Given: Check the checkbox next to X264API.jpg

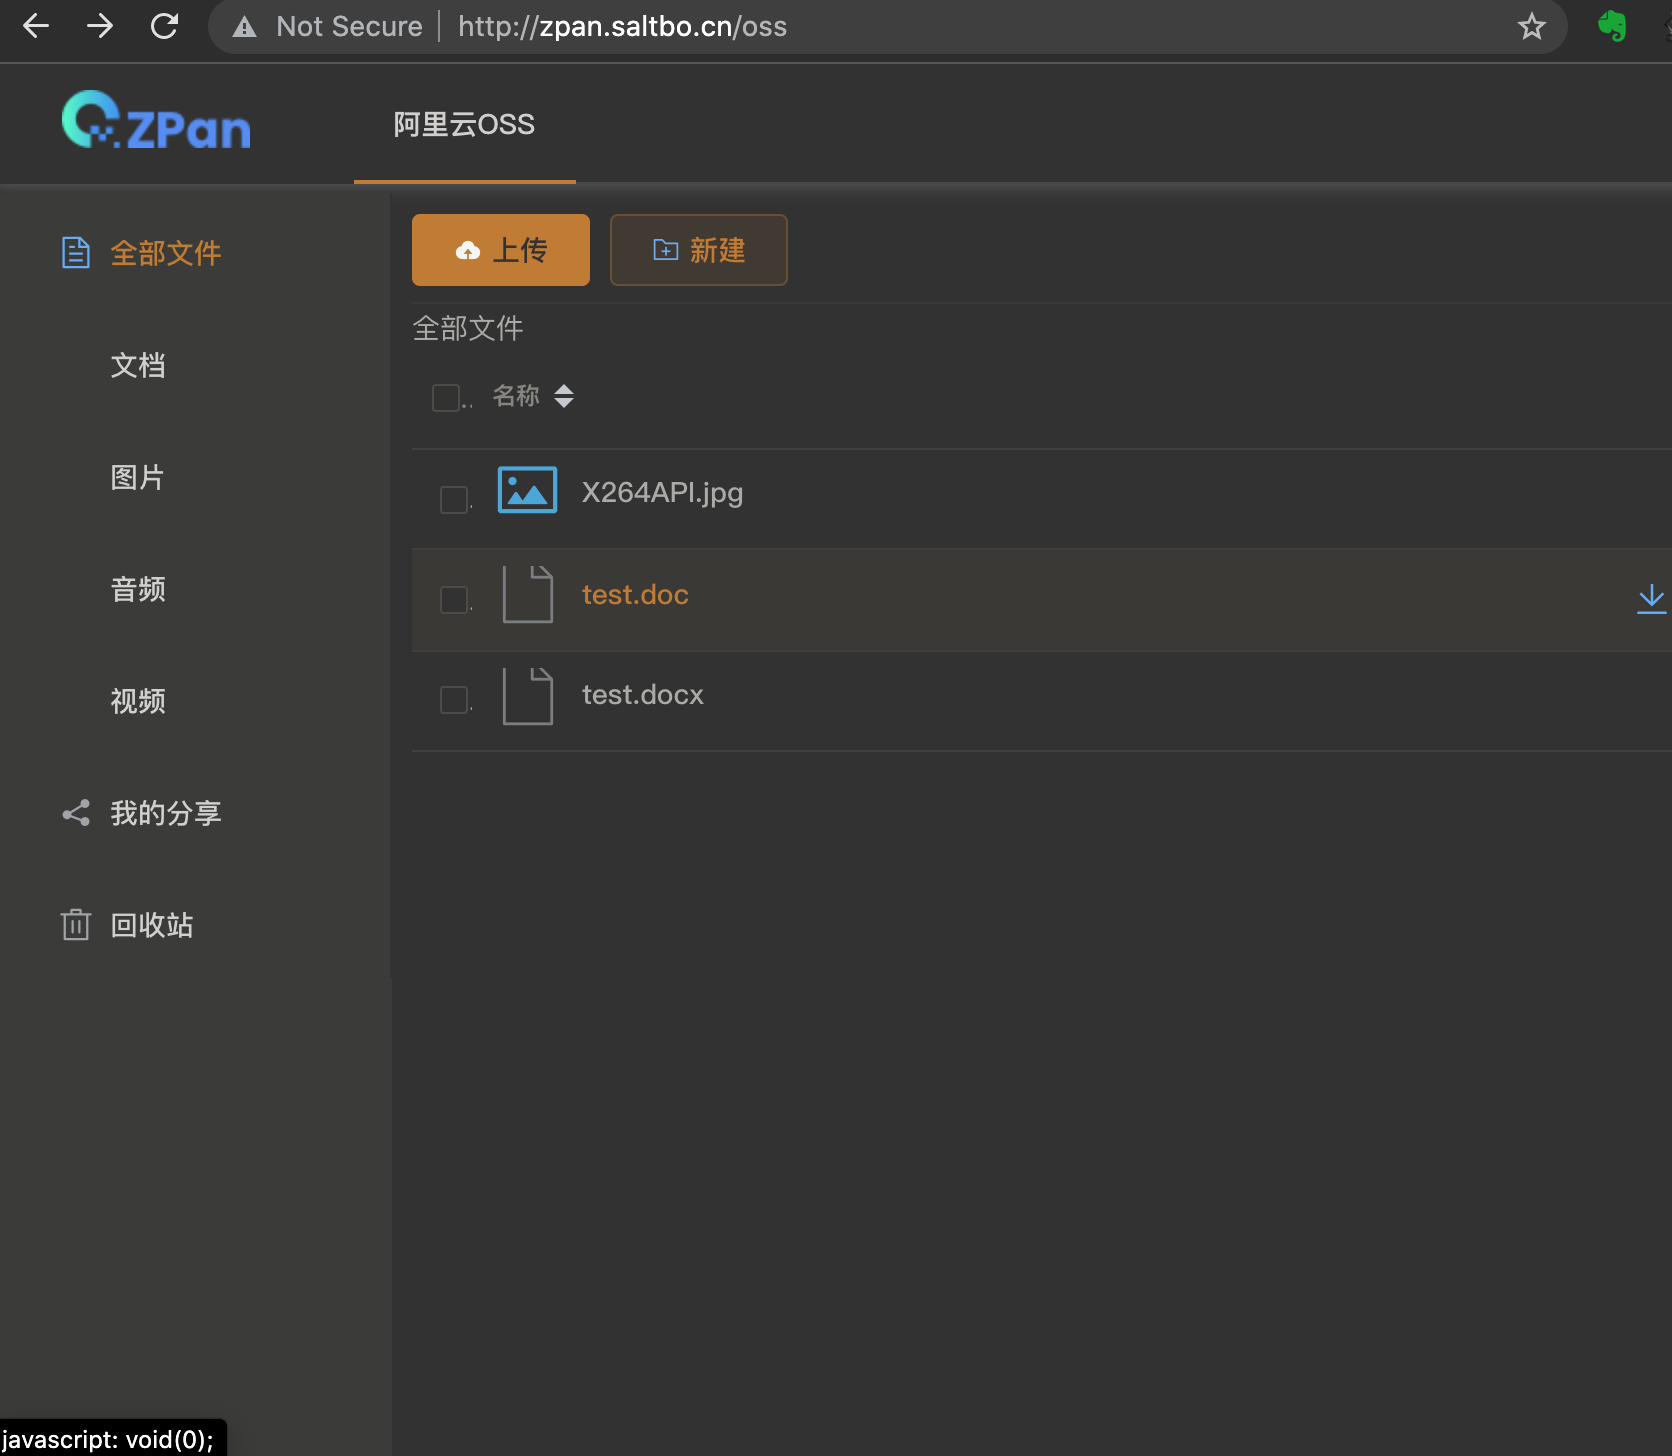Looking at the screenshot, I should tap(452, 498).
